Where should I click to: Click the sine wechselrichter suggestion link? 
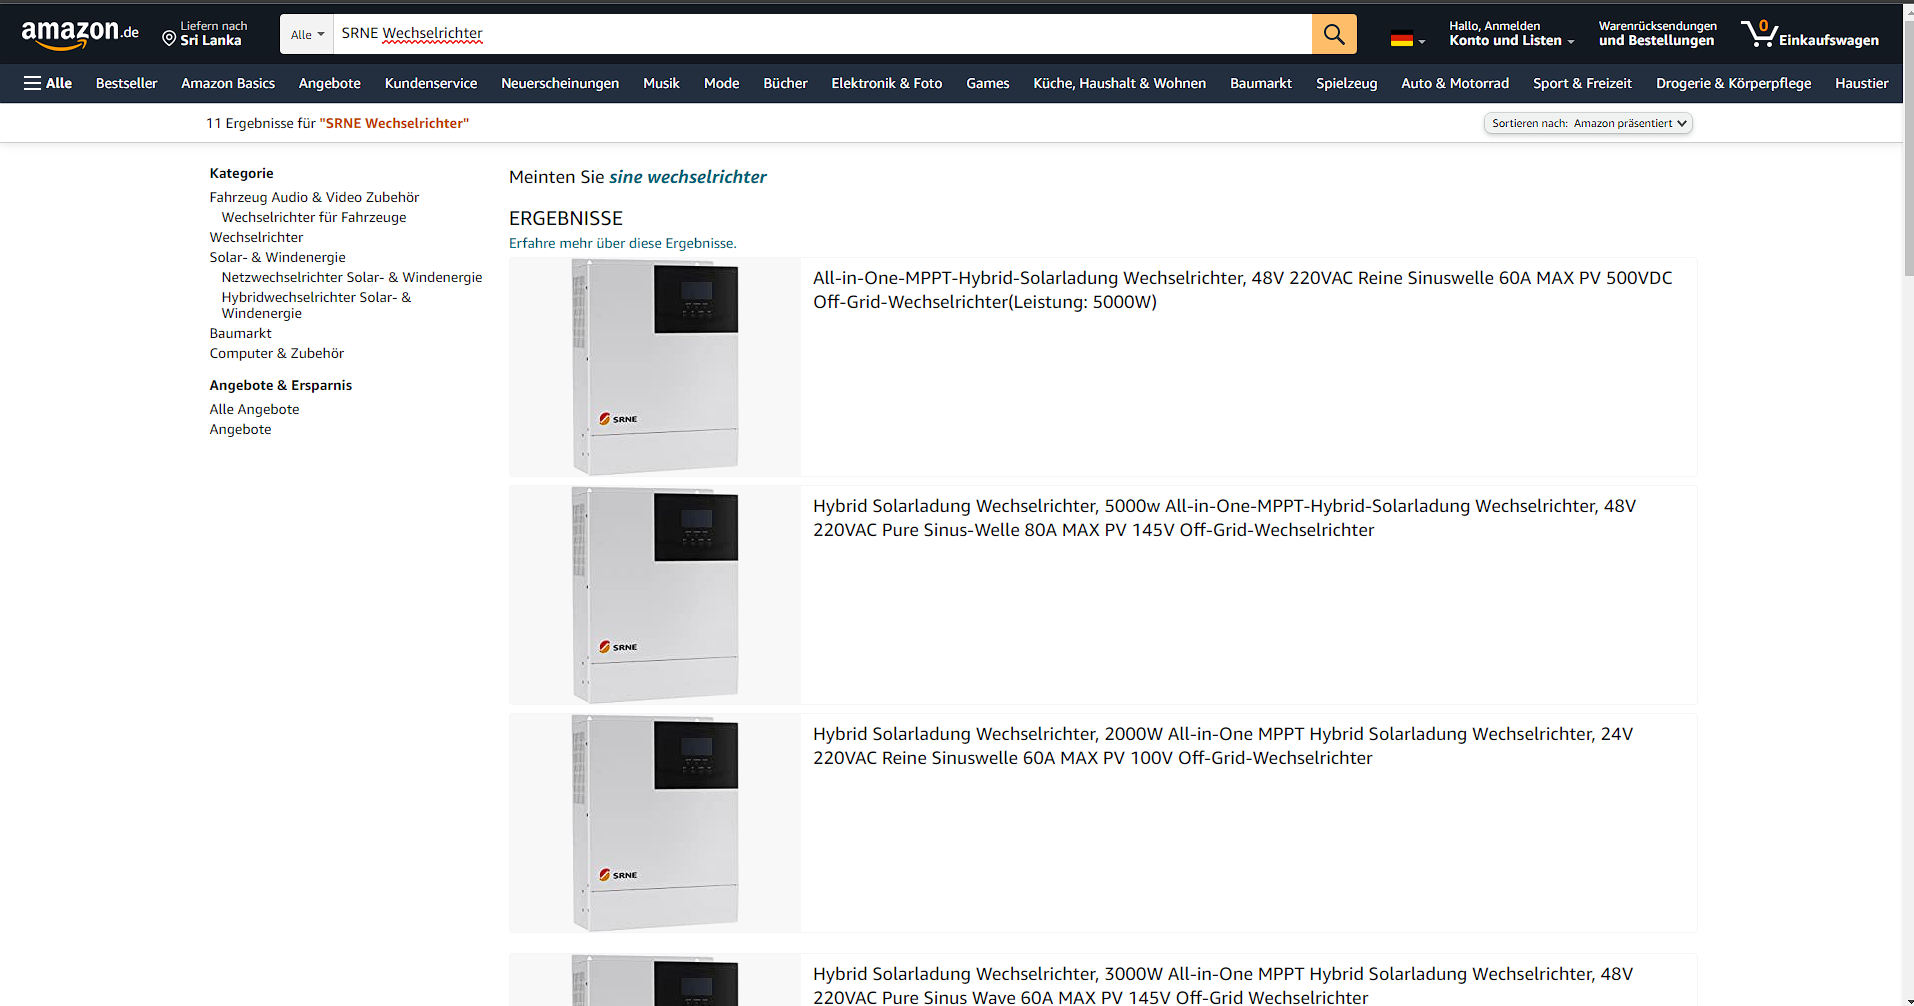point(688,177)
